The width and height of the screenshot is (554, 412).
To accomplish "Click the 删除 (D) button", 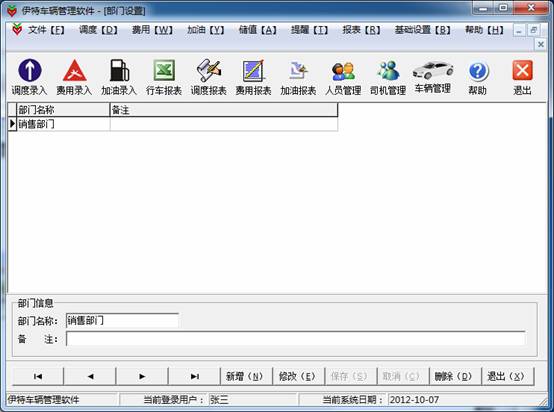I will pos(453,376).
